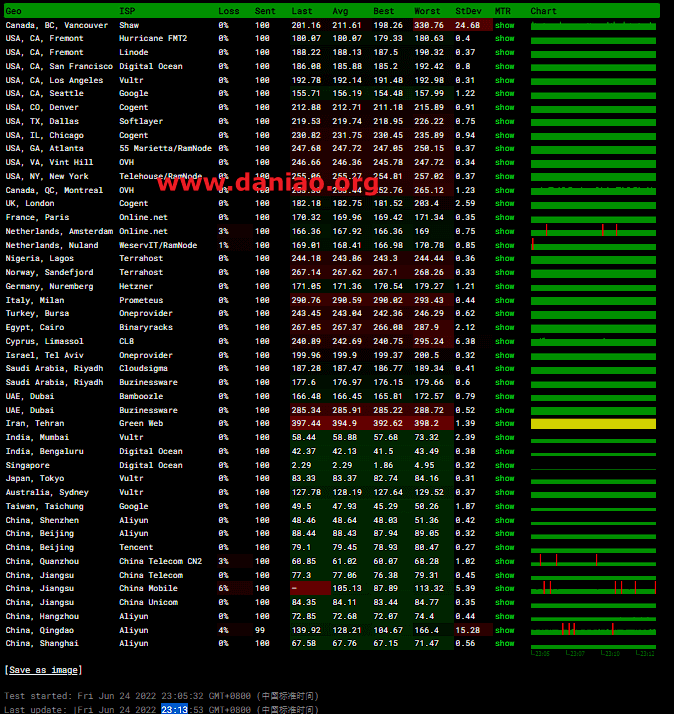Screen dimensions: 674x714
Task: Click 'Nigeria, Lagos' location text
Action: pos(40,258)
